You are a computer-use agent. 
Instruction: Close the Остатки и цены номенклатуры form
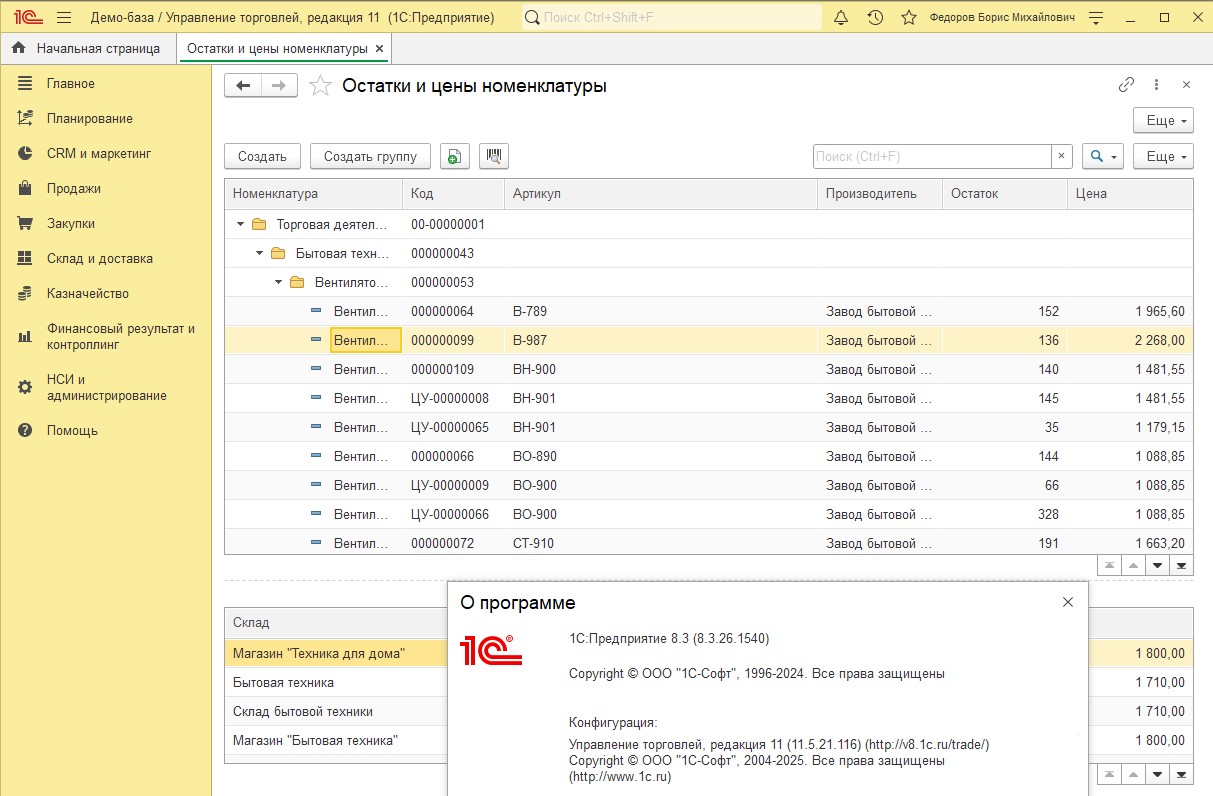(1186, 85)
